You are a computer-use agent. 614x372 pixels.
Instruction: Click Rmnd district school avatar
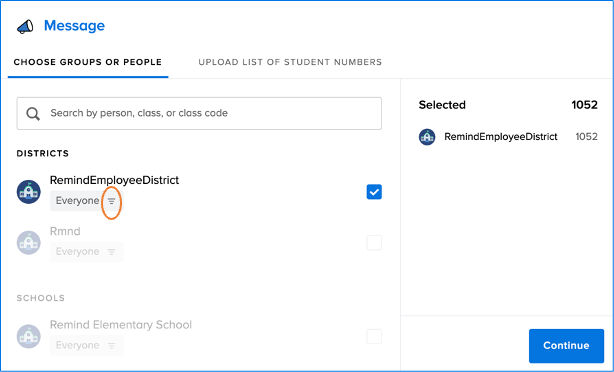[x=29, y=242]
